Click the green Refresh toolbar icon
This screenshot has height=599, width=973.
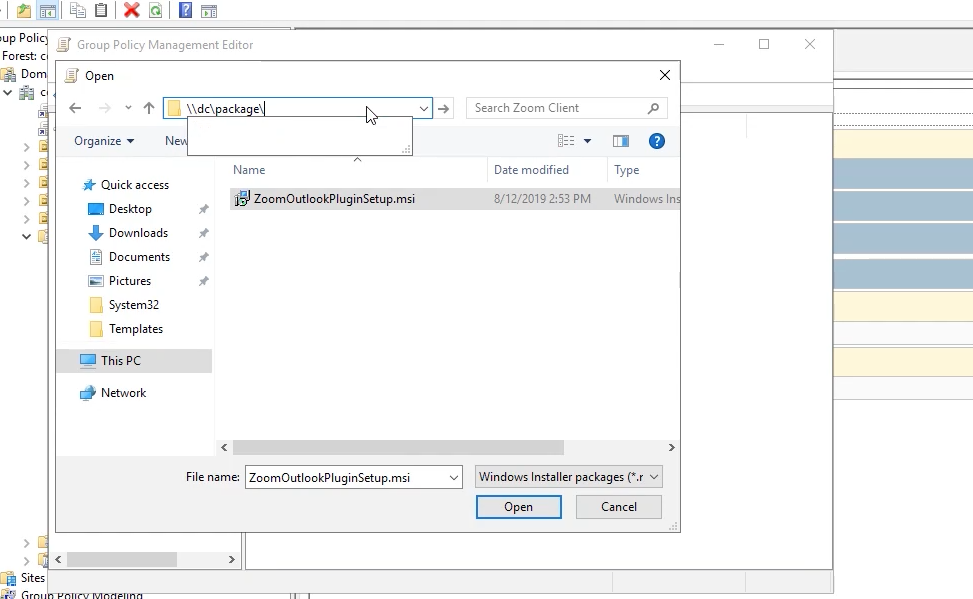[x=155, y=10]
